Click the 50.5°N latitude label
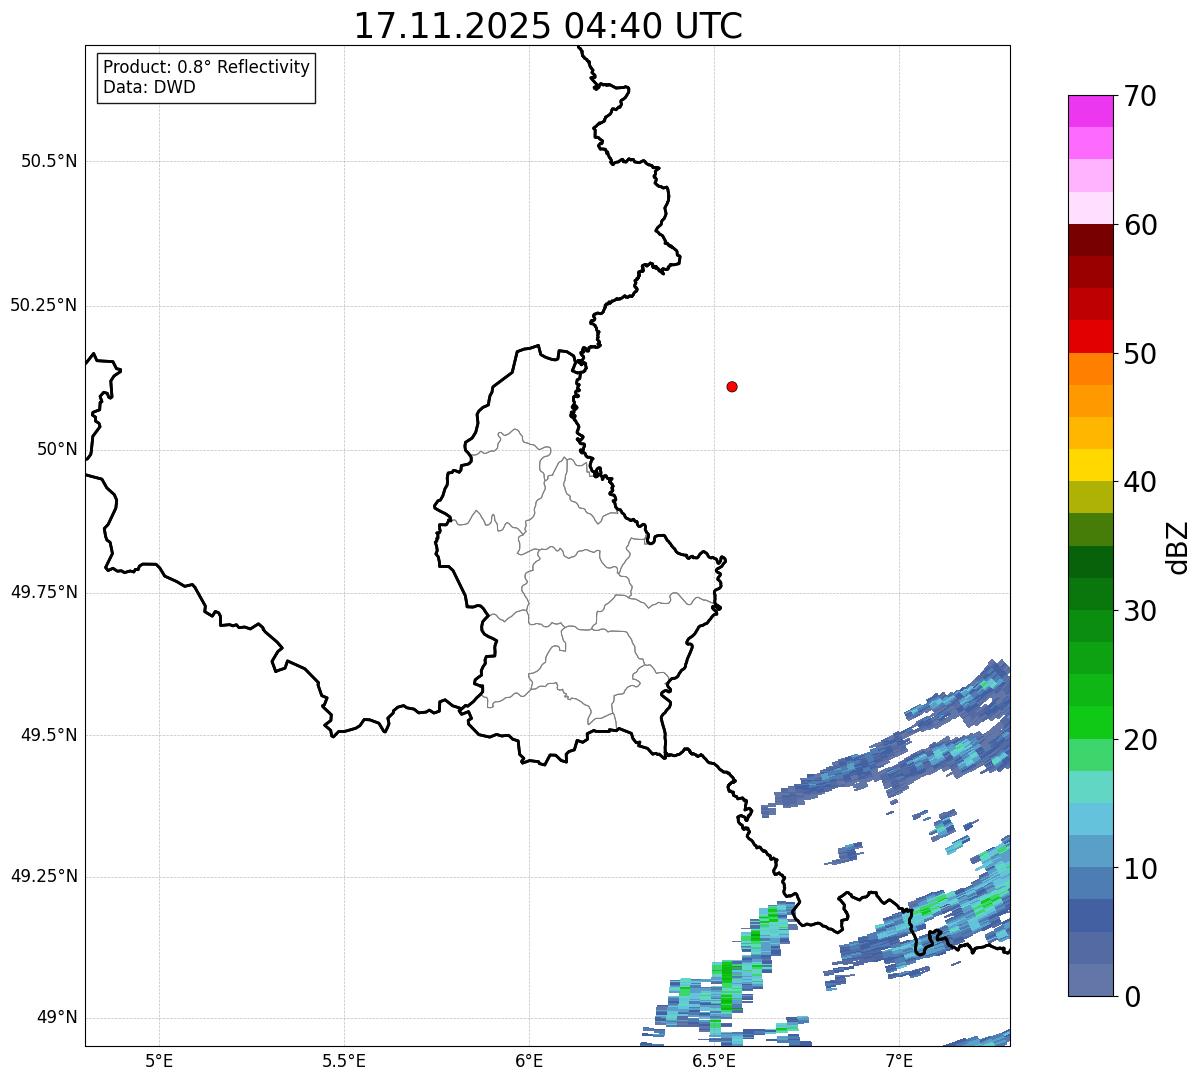The height and width of the screenshot is (1081, 1202). (49, 161)
